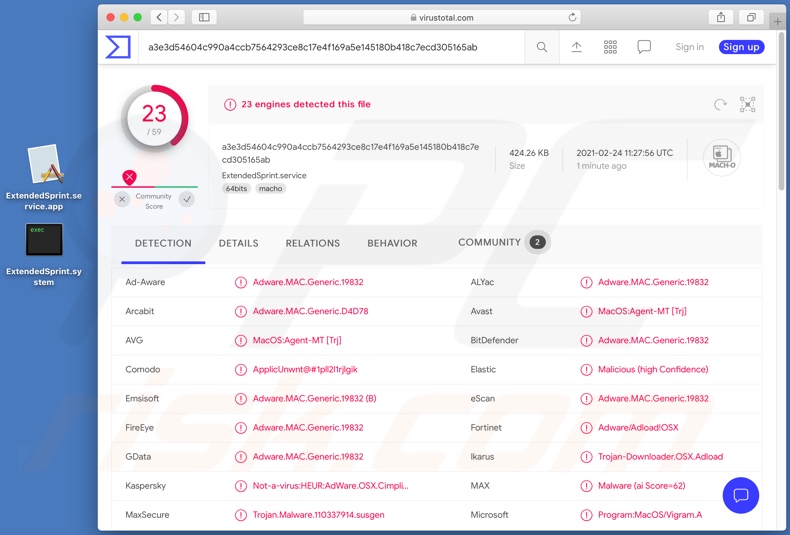The image size is (790, 535).
Task: Click the macho tag
Action: point(271,188)
